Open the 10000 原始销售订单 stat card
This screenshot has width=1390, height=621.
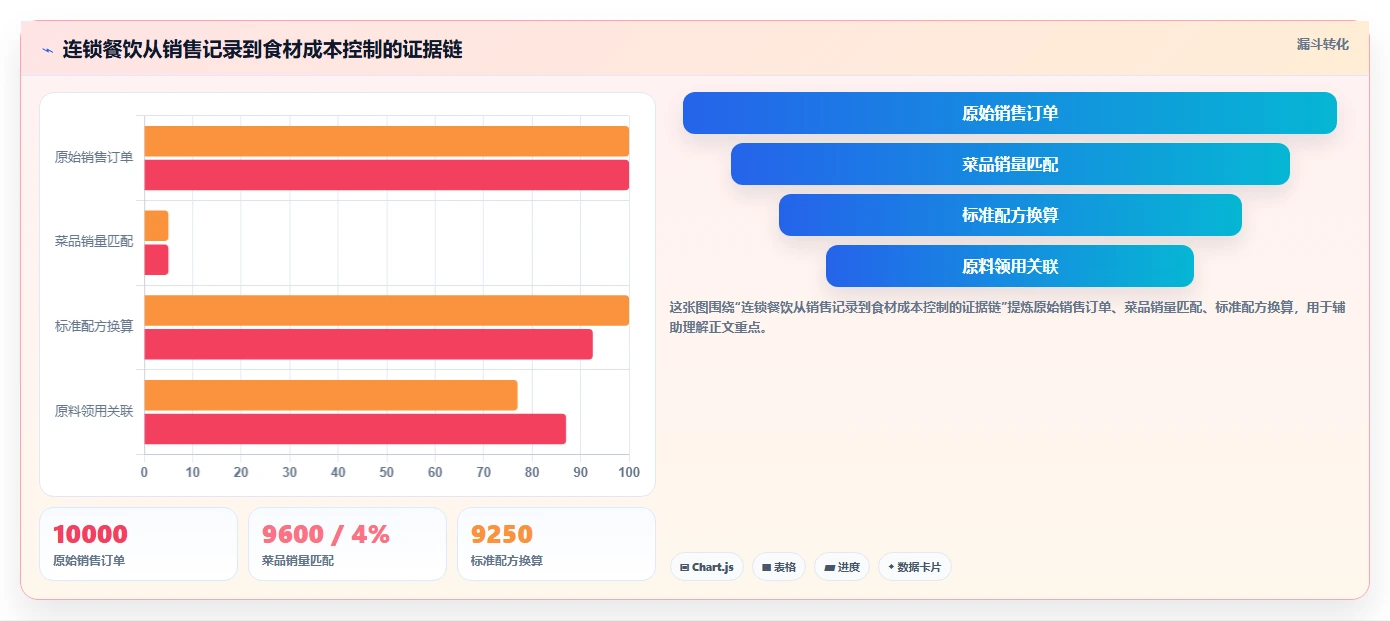pyautogui.click(x=138, y=544)
